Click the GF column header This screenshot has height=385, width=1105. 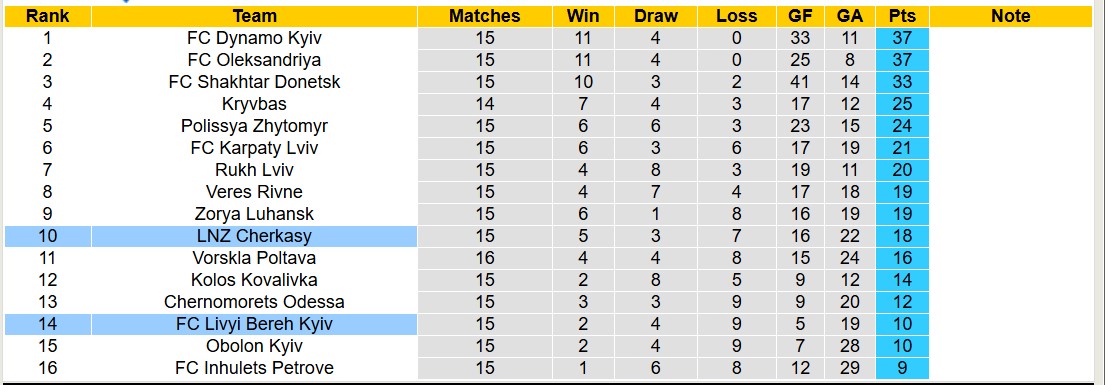(x=800, y=16)
